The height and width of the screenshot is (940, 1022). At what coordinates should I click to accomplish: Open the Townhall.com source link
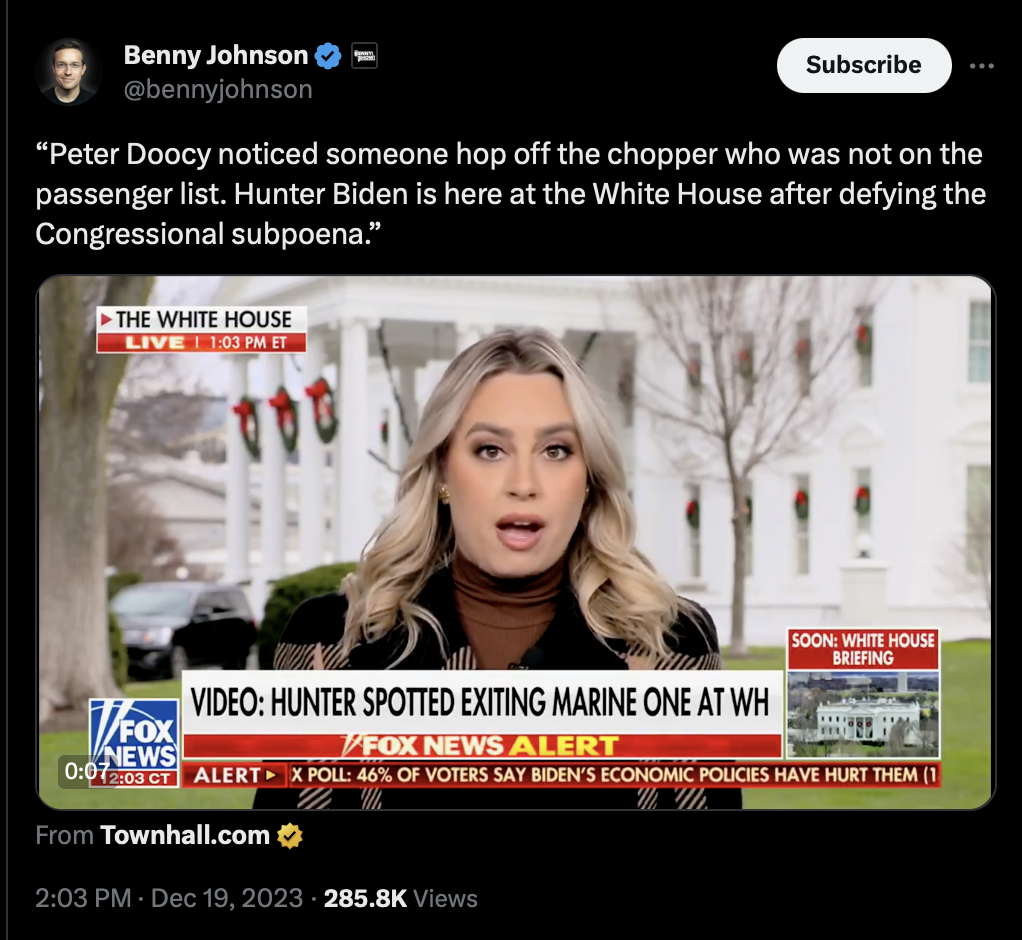point(185,835)
